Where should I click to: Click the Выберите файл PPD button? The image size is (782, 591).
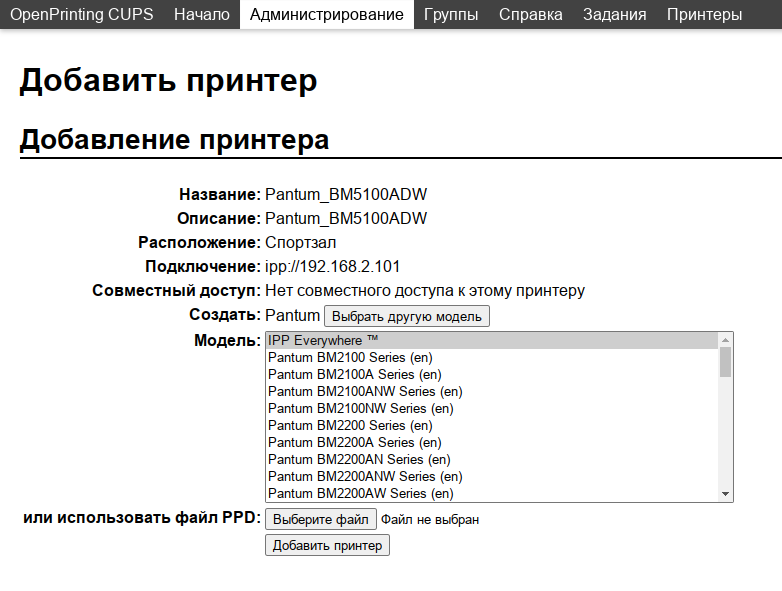point(321,520)
